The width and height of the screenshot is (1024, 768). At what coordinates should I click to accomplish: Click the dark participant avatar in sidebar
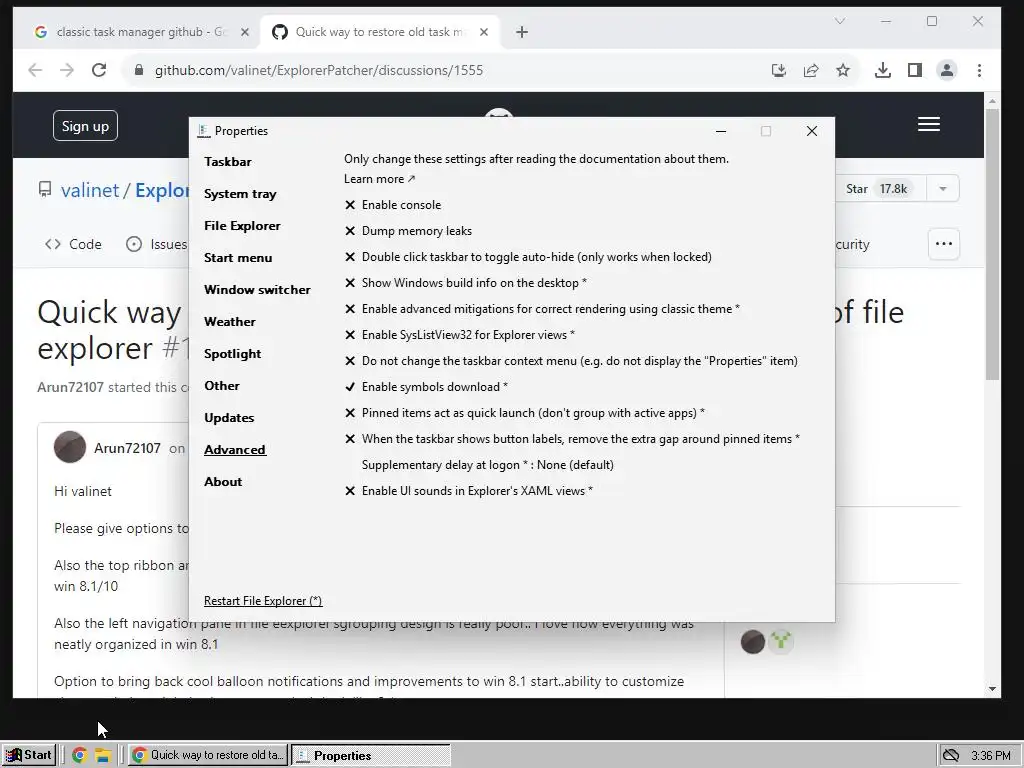(752, 642)
